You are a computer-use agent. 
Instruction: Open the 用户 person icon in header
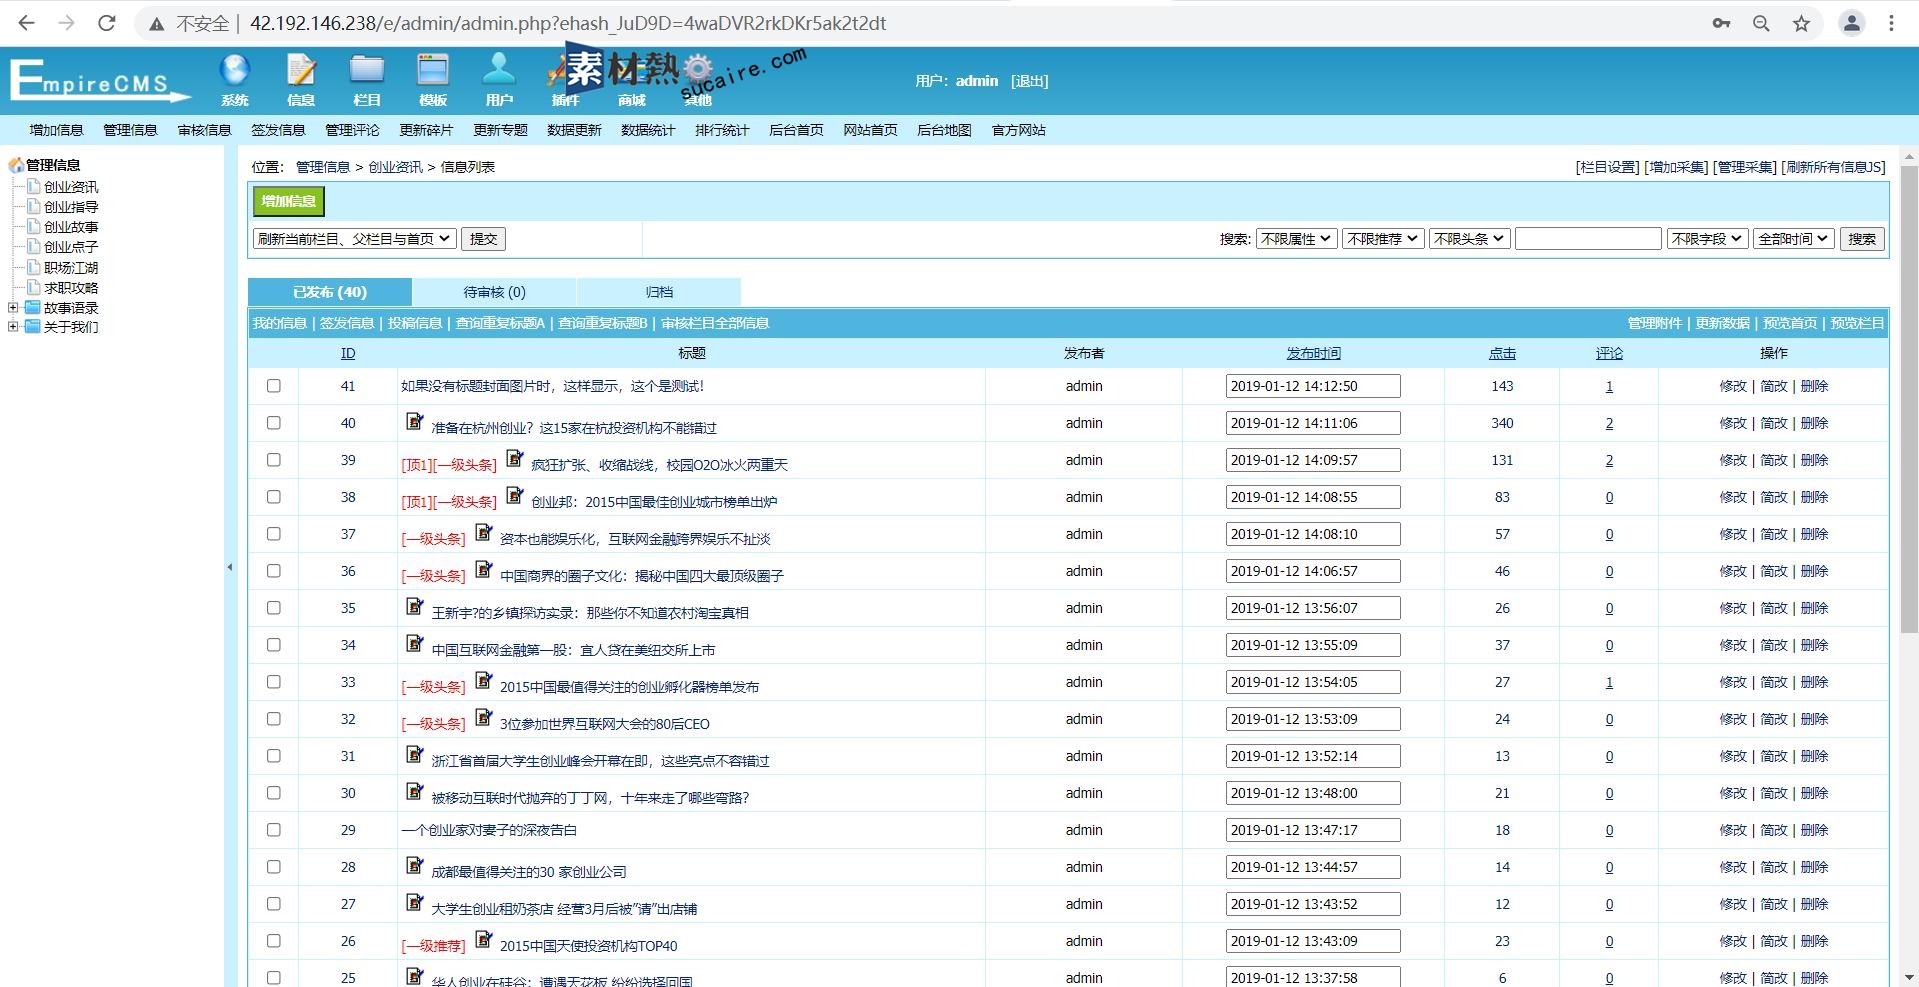tap(499, 79)
